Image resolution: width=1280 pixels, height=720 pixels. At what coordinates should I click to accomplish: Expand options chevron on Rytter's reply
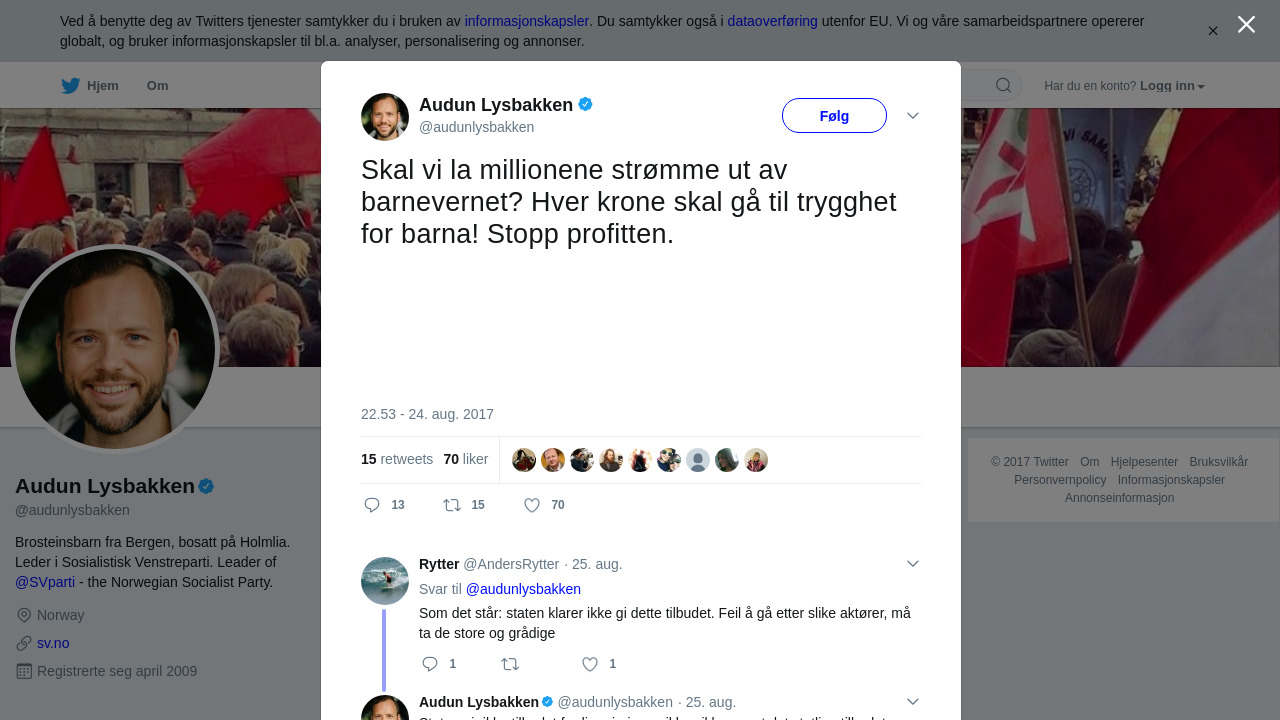coord(913,564)
